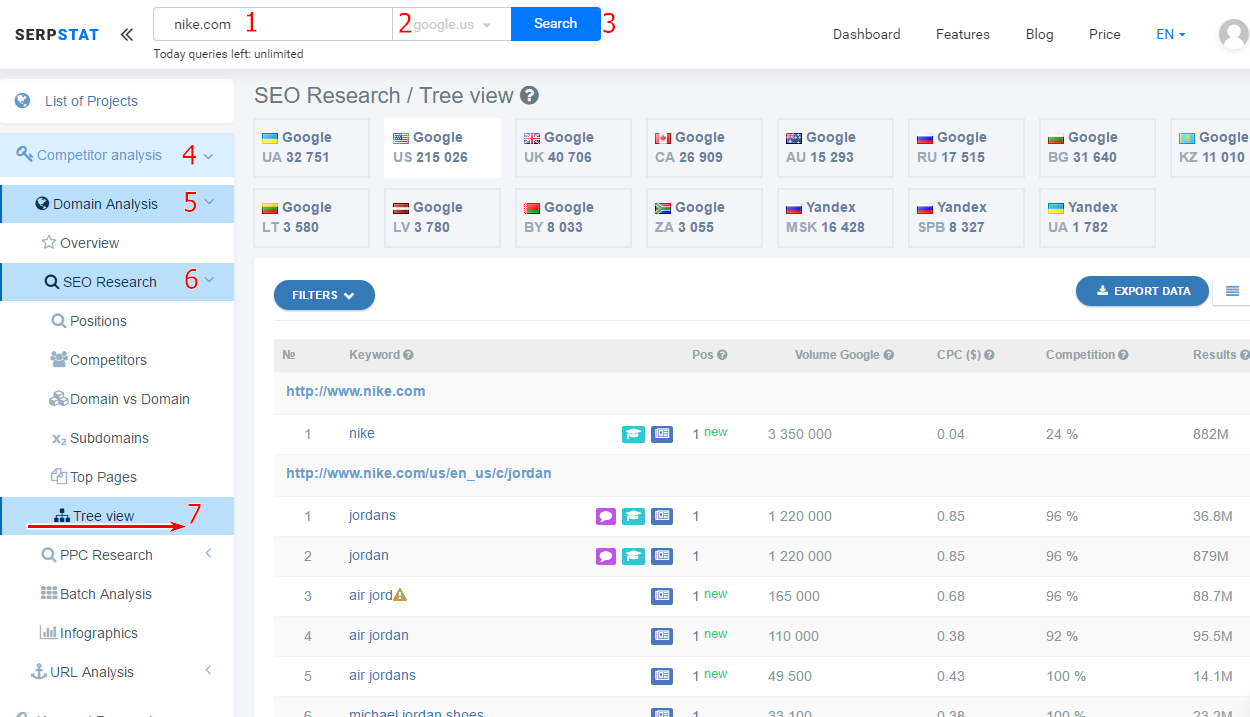Screen dimensions: 1250x717
Task: Click help icon next to Competition column
Action: pyautogui.click(x=1124, y=355)
